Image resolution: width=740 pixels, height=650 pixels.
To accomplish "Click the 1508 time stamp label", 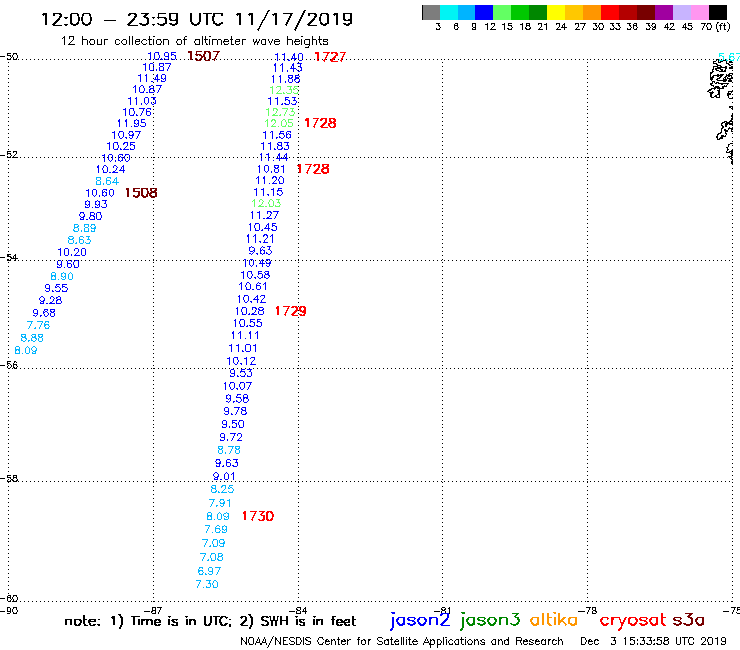I will 141,193.
